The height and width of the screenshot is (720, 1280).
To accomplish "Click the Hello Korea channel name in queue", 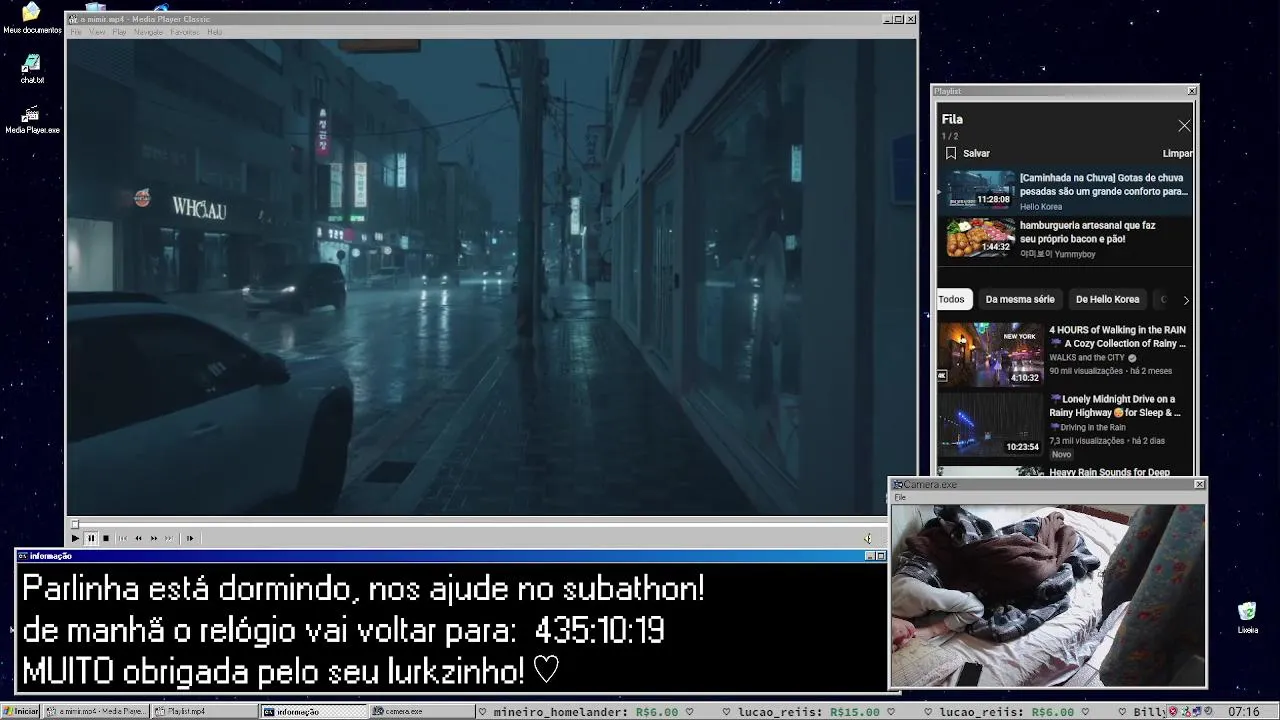I will click(x=1041, y=207).
